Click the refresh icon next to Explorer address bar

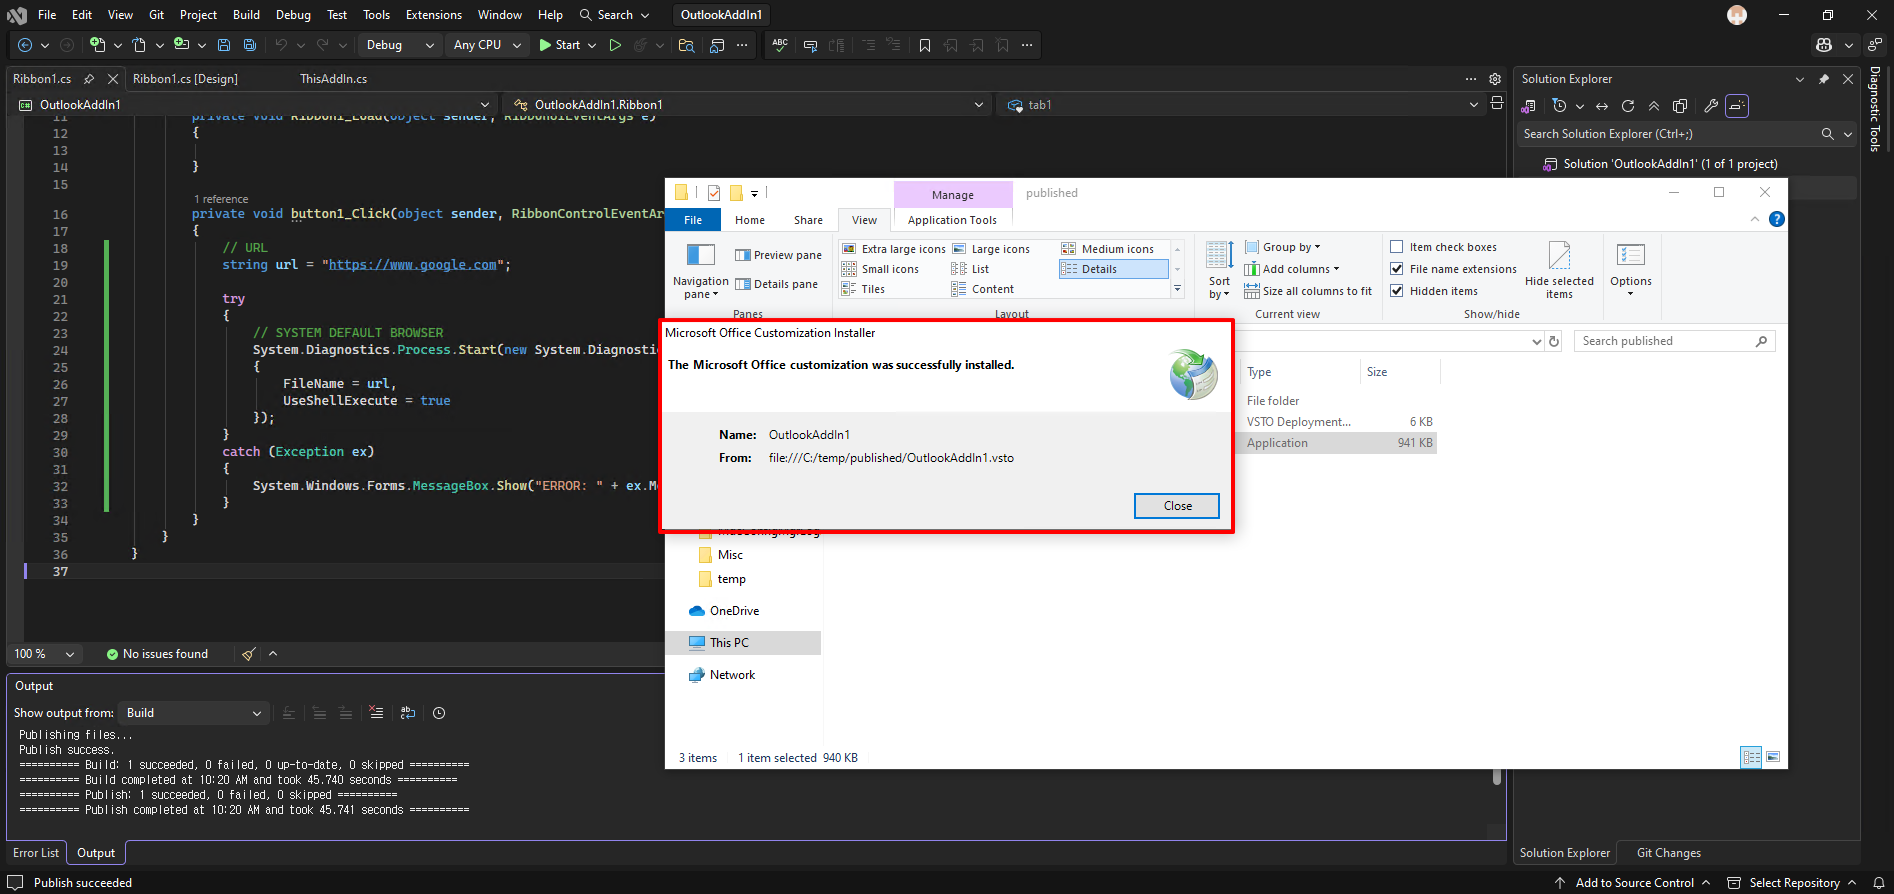(x=1554, y=341)
